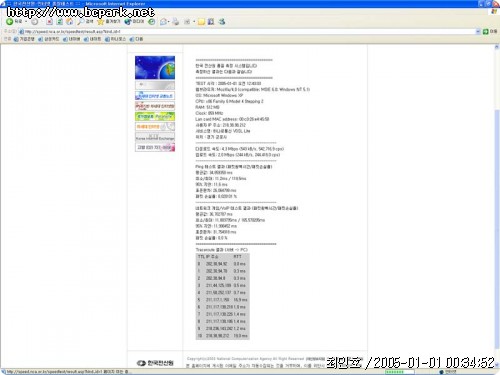Open dropdown arrow next to Edit icon
Viewport: 500px width, 375px height.
pyautogui.click(x=194, y=22)
